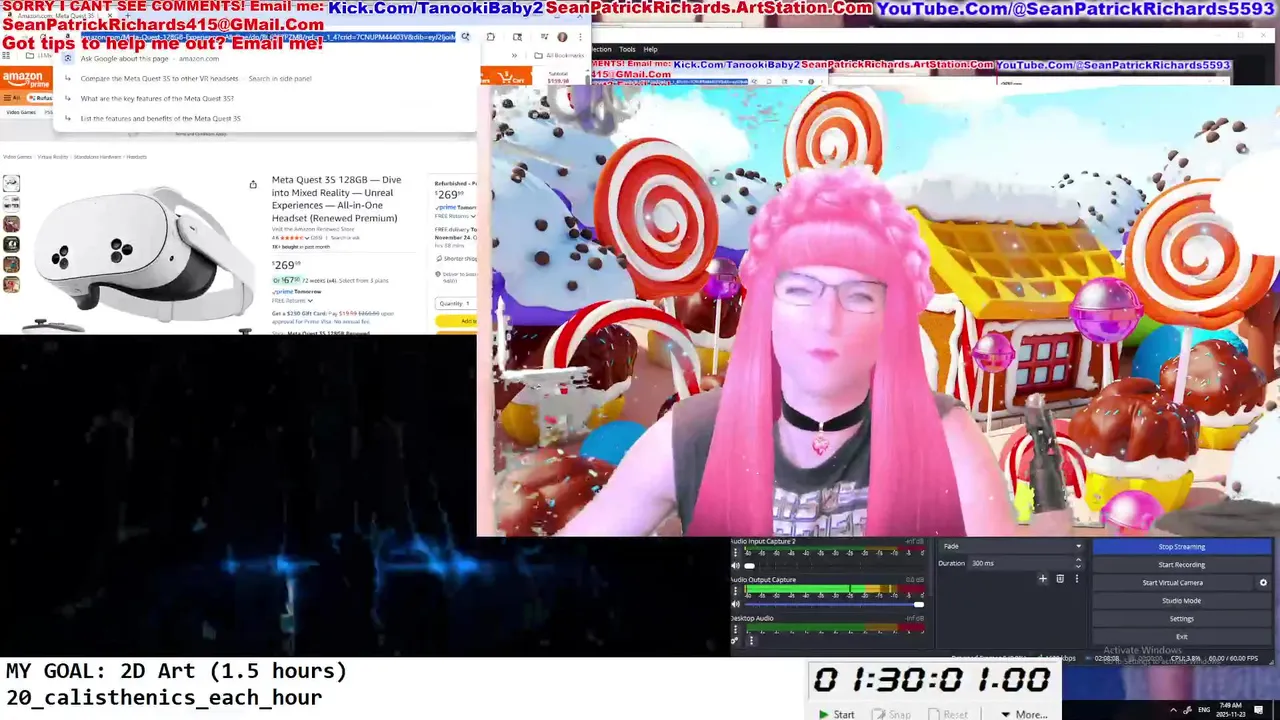Screen dimensions: 1280x720
Task: Click Chrome address bar URL
Action: pos(268,37)
